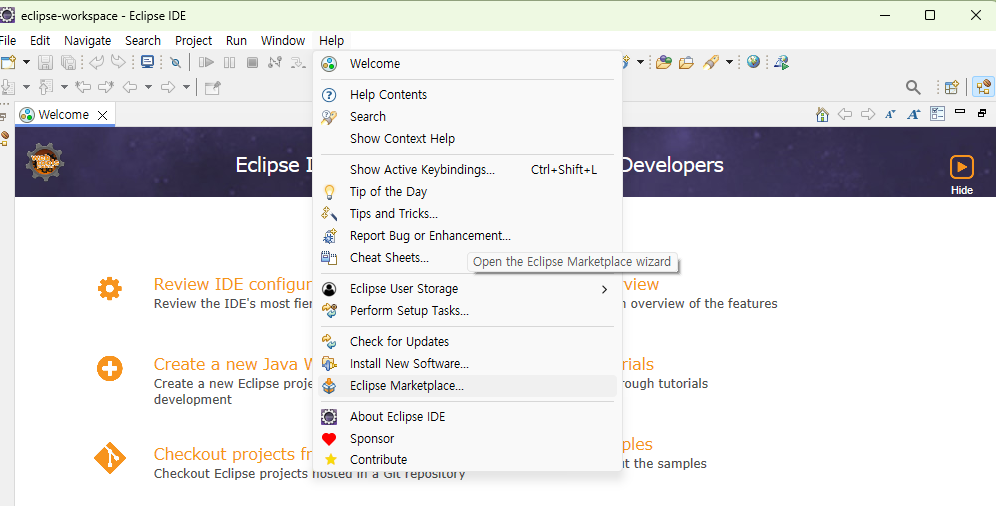The height and width of the screenshot is (506, 996).
Task: Select the Java EE perspective button
Action: tap(984, 87)
